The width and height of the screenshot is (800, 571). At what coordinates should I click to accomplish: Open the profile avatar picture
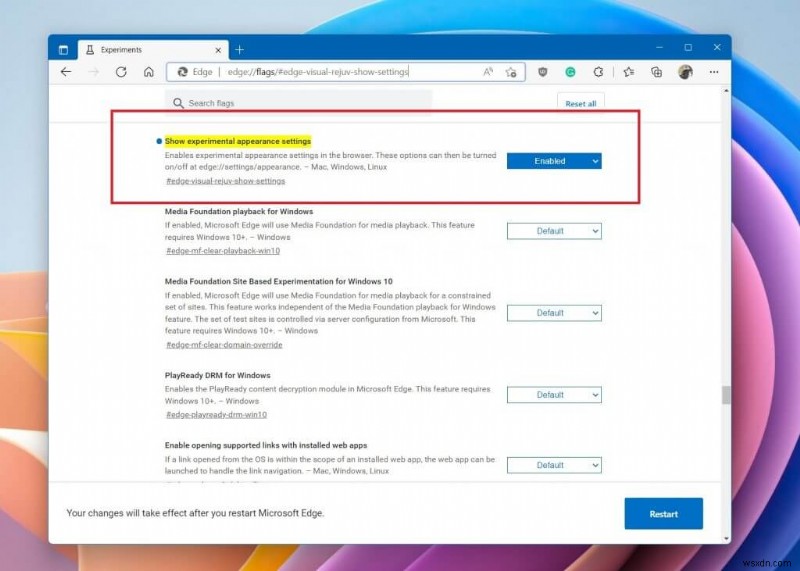pyautogui.click(x=685, y=72)
